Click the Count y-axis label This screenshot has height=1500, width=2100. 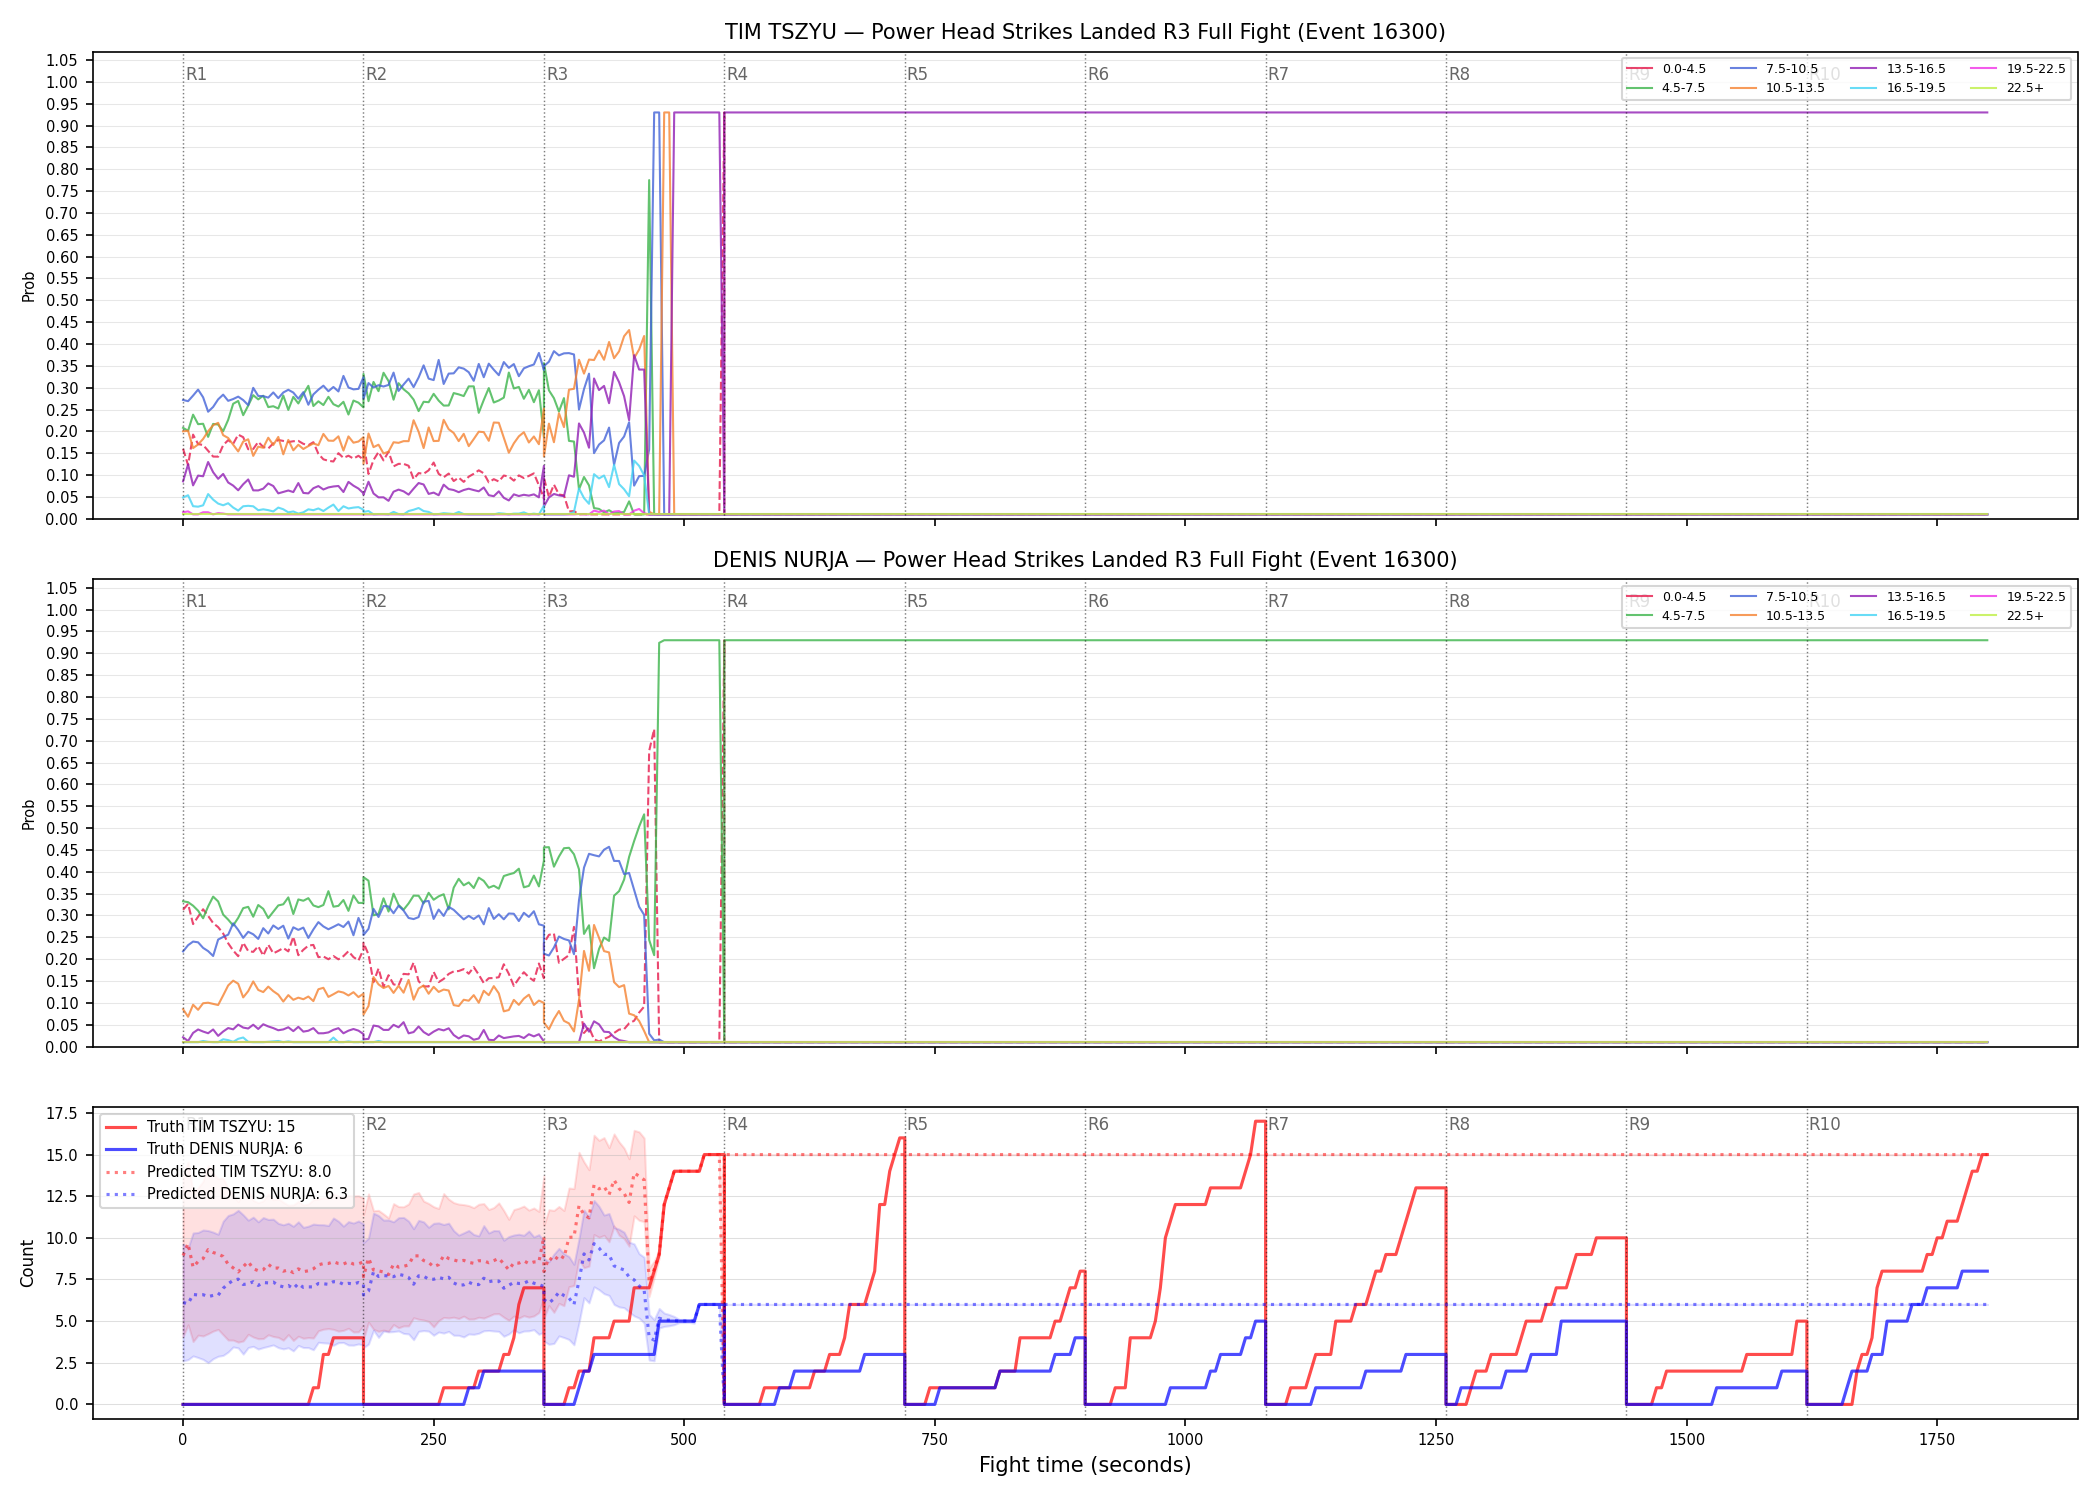click(x=28, y=1263)
